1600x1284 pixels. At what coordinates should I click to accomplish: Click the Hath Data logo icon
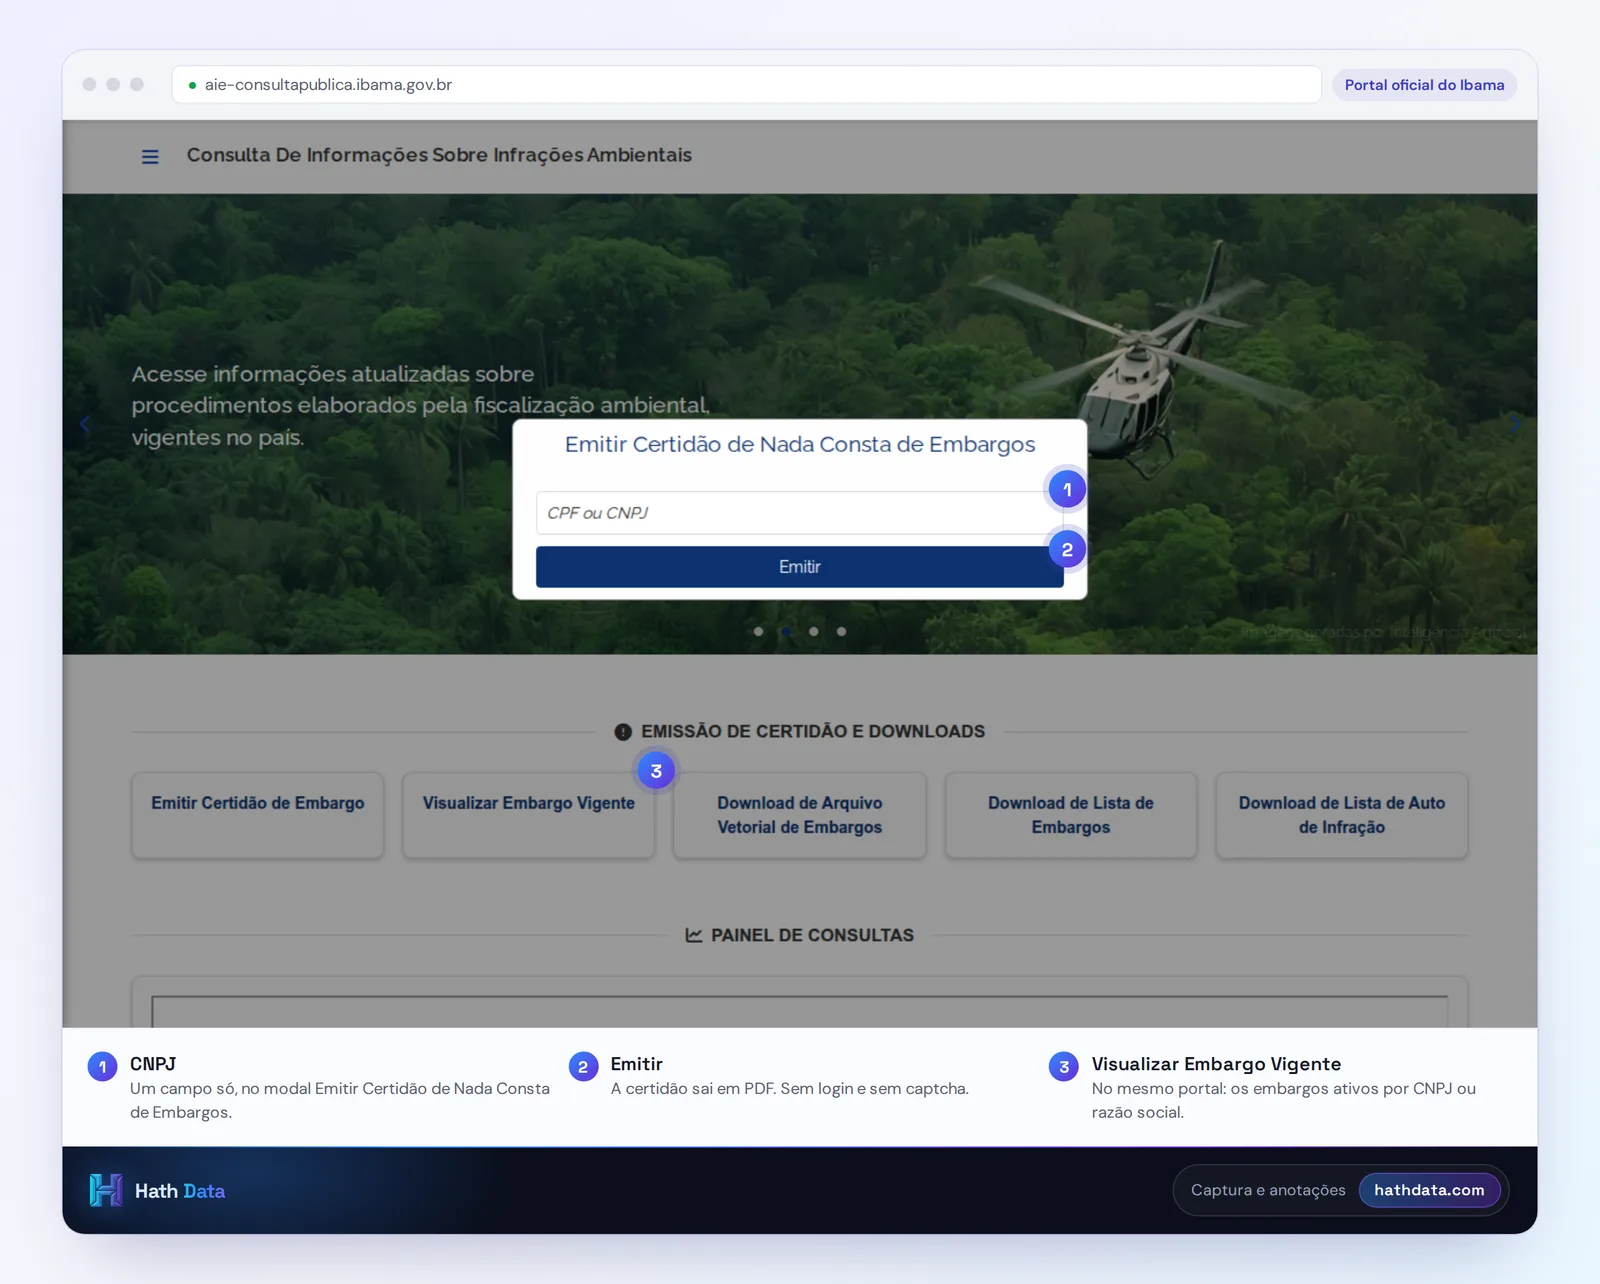(106, 1190)
